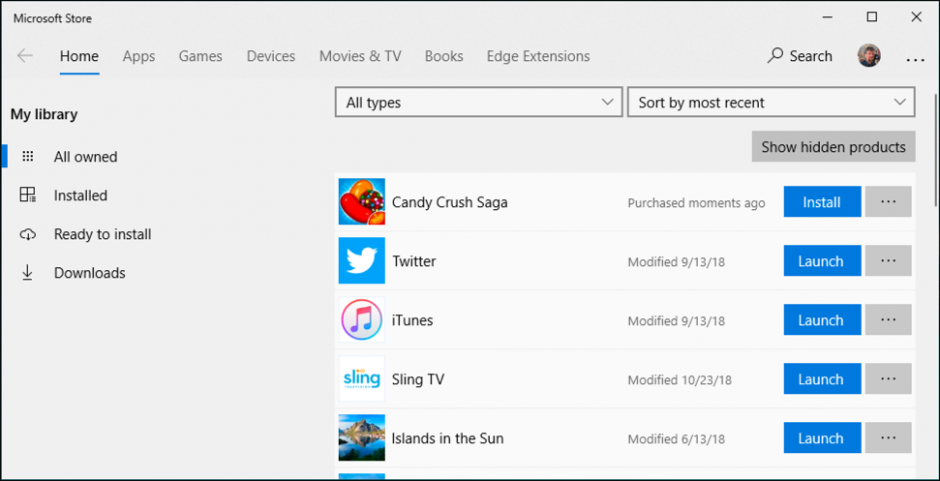
Task: Select the Sling TV app icon
Action: point(361,379)
